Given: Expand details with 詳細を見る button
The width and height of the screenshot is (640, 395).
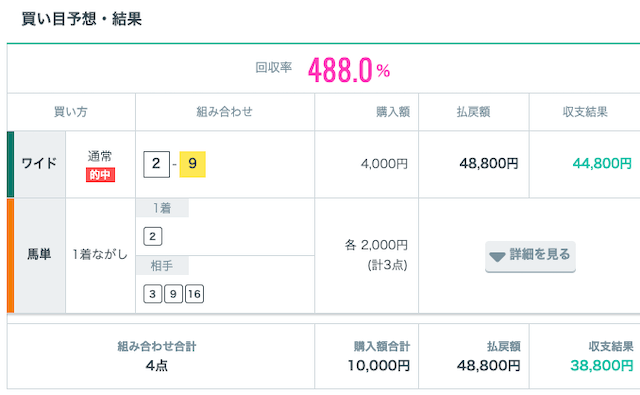Looking at the screenshot, I should coord(530,256).
